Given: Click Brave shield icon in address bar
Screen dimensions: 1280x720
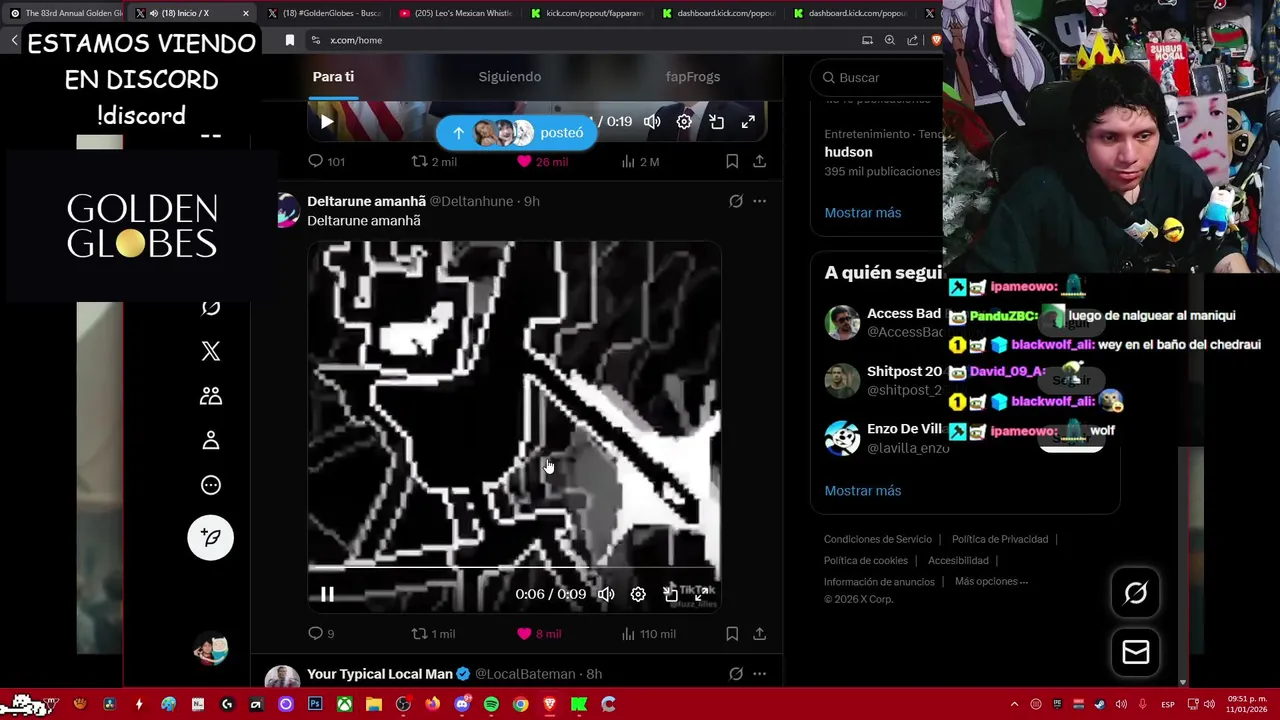Looking at the screenshot, I should tap(936, 40).
